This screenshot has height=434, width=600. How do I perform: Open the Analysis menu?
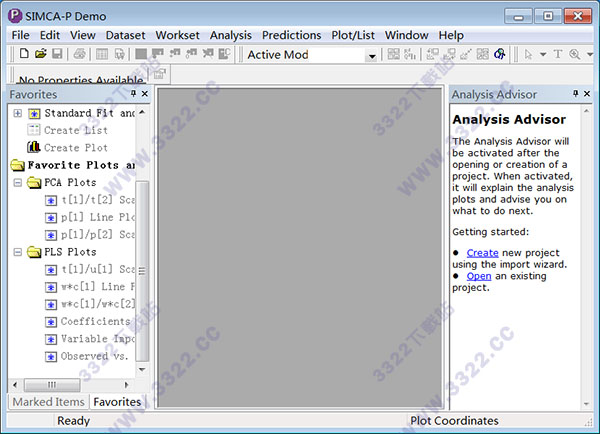230,35
